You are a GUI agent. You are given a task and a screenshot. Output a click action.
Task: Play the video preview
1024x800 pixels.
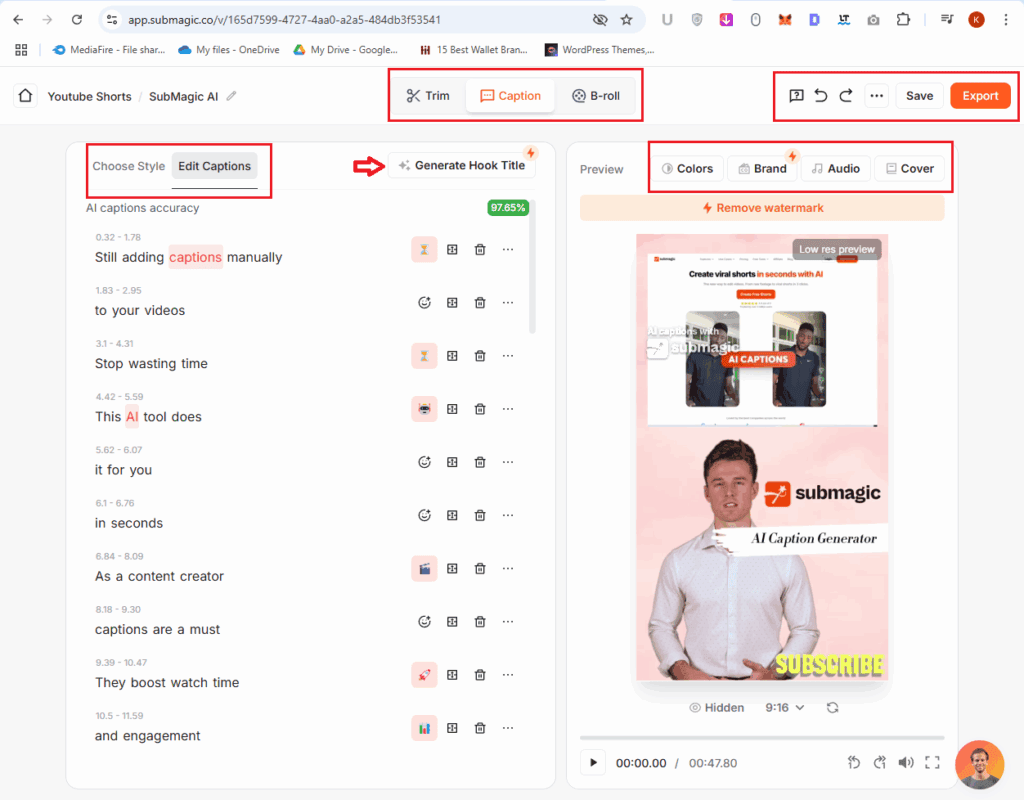593,763
